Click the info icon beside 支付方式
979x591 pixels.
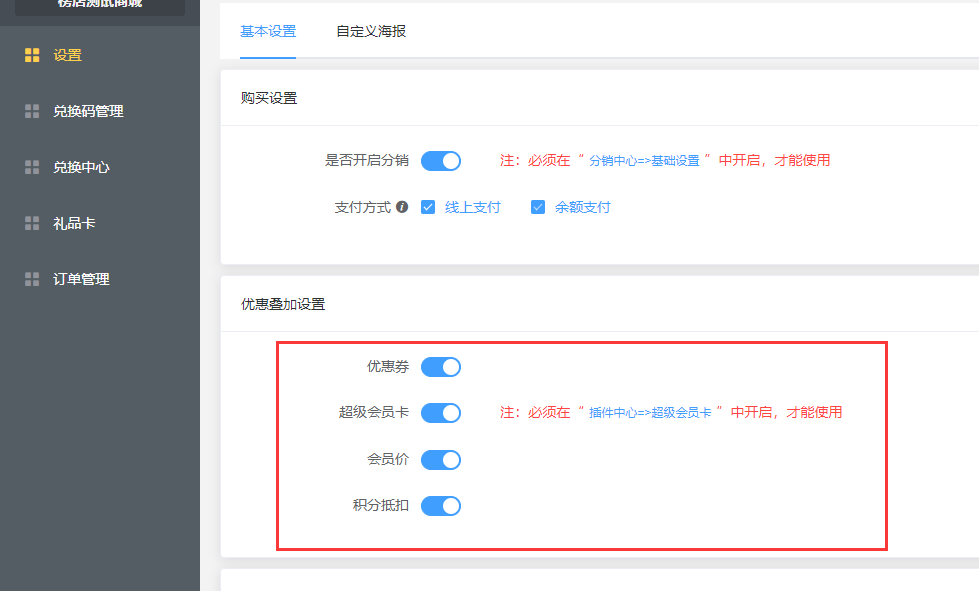402,207
